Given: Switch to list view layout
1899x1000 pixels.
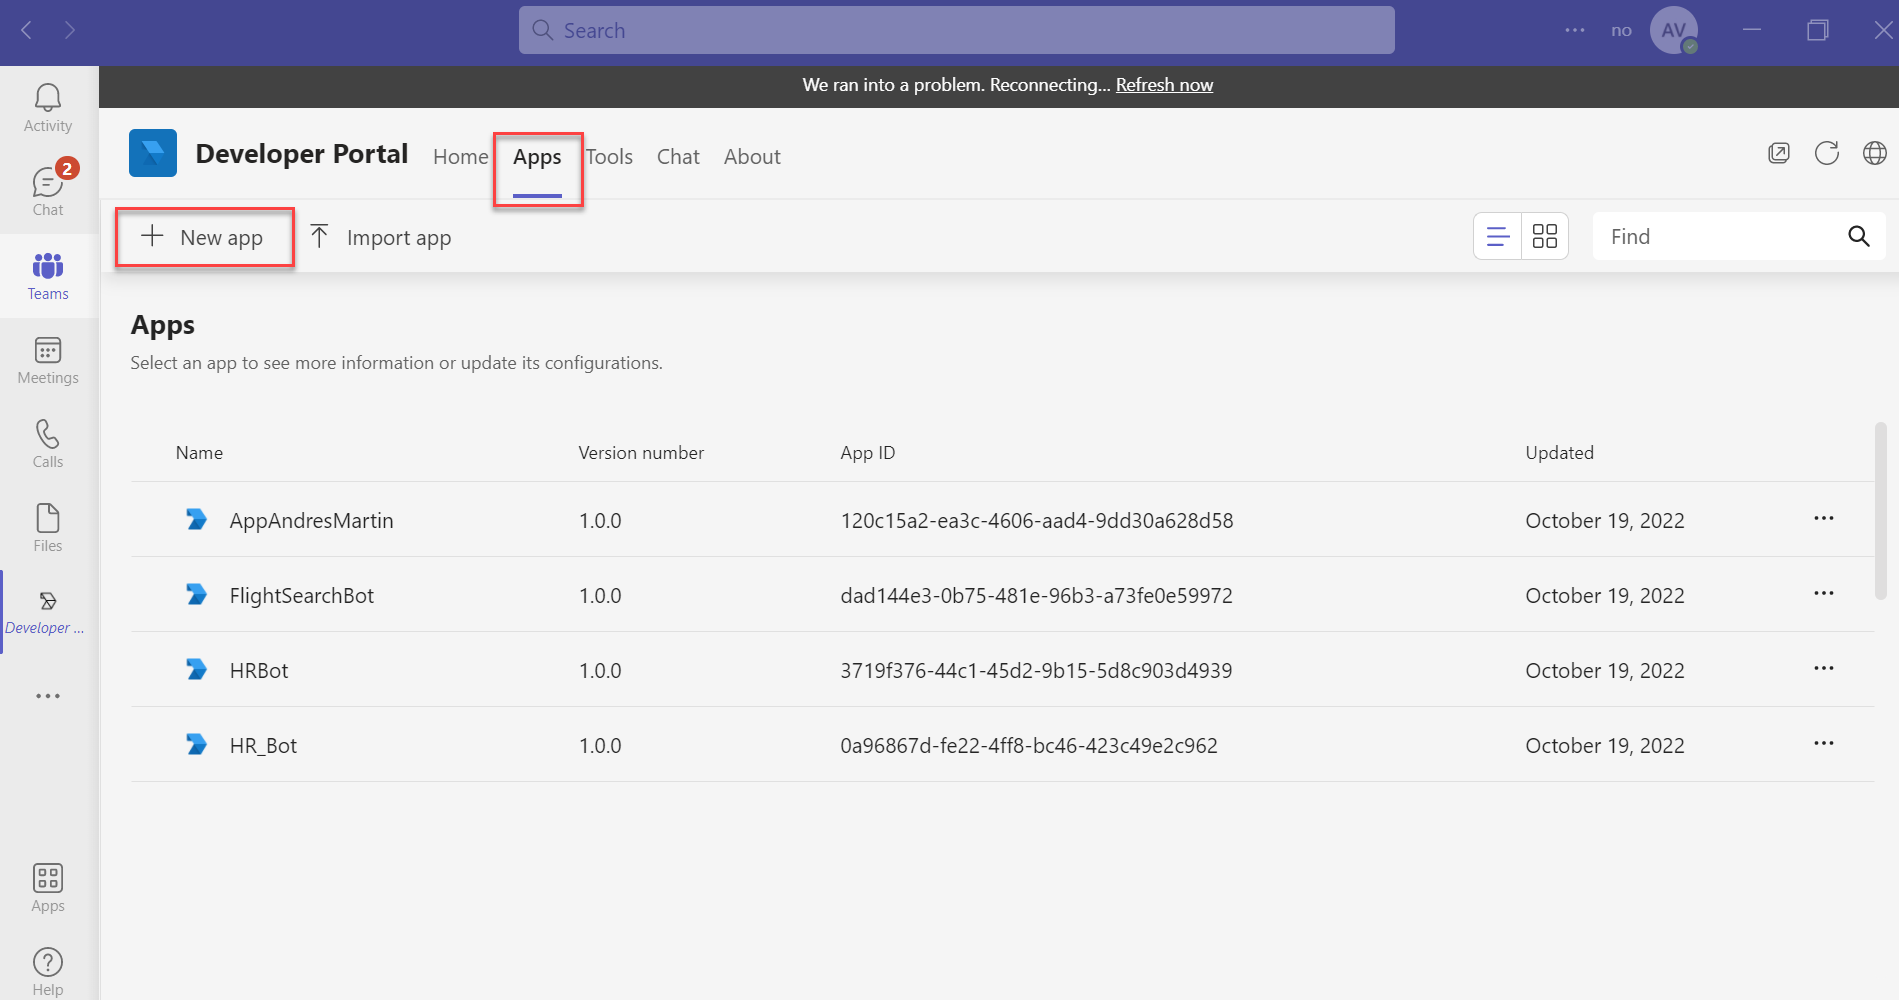Looking at the screenshot, I should click(x=1498, y=236).
